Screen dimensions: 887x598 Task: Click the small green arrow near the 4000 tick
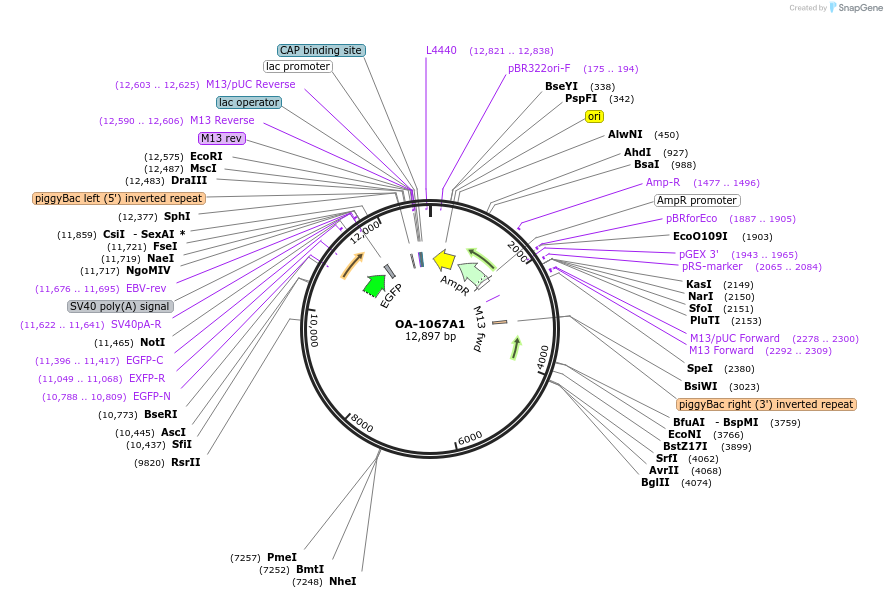pos(515,347)
